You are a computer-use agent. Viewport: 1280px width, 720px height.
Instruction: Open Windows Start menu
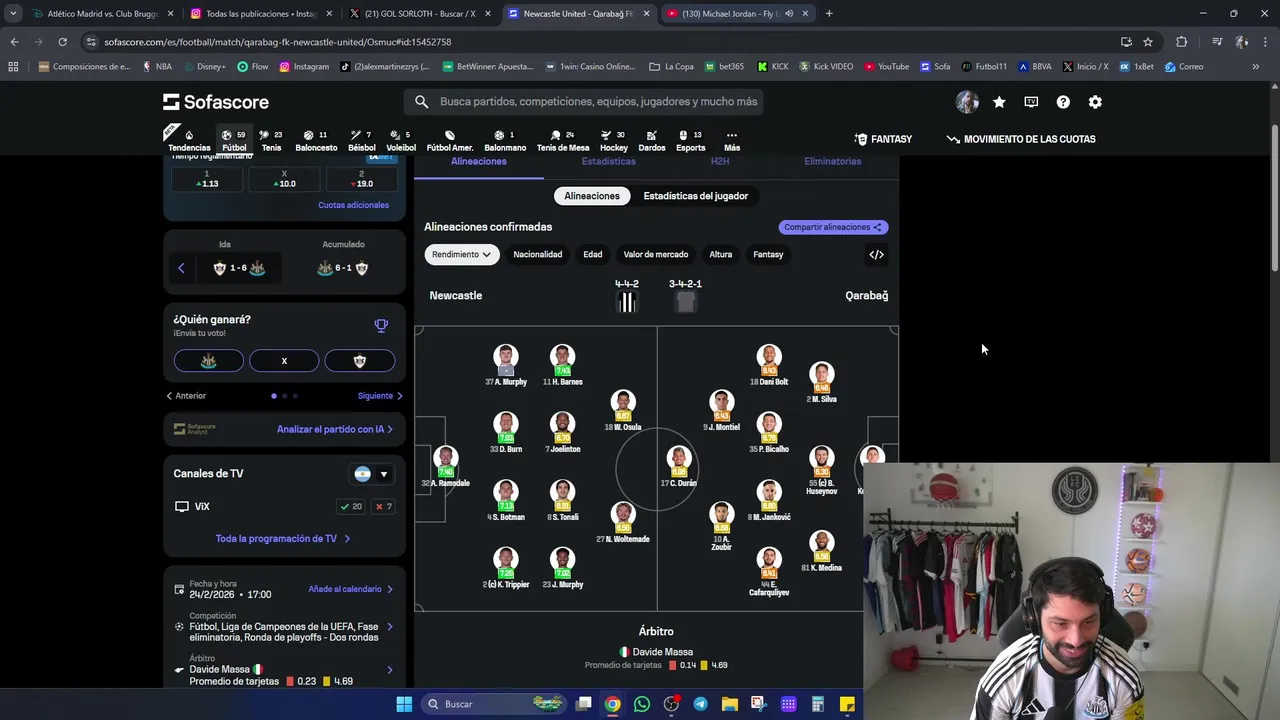tap(404, 704)
